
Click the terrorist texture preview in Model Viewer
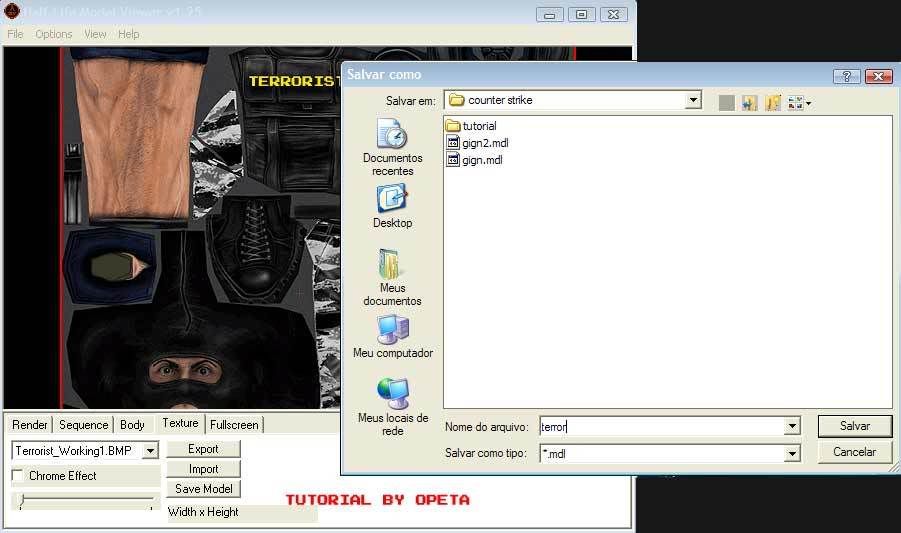click(201, 227)
